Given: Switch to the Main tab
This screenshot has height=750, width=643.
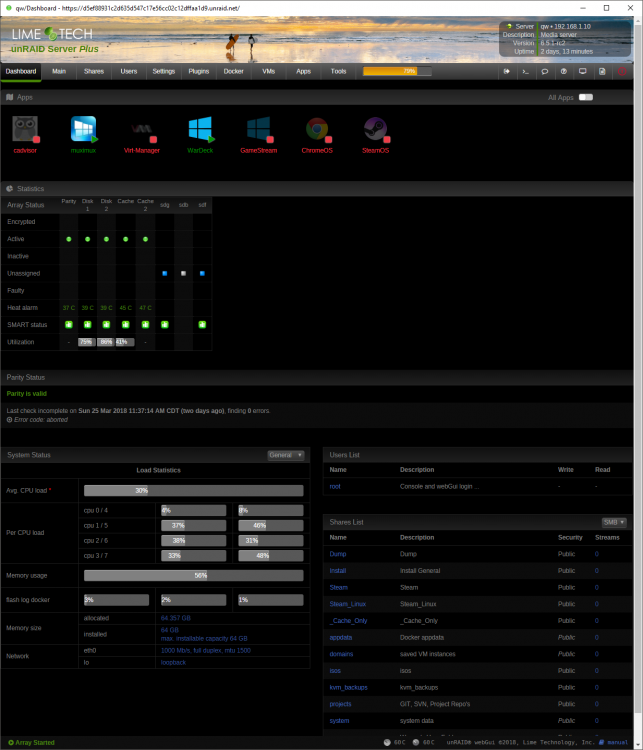Looking at the screenshot, I should (x=59, y=71).
